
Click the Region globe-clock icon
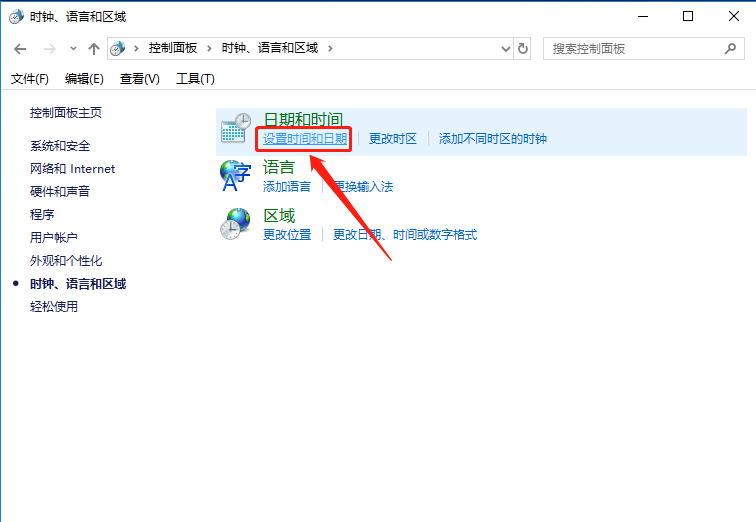(235, 223)
